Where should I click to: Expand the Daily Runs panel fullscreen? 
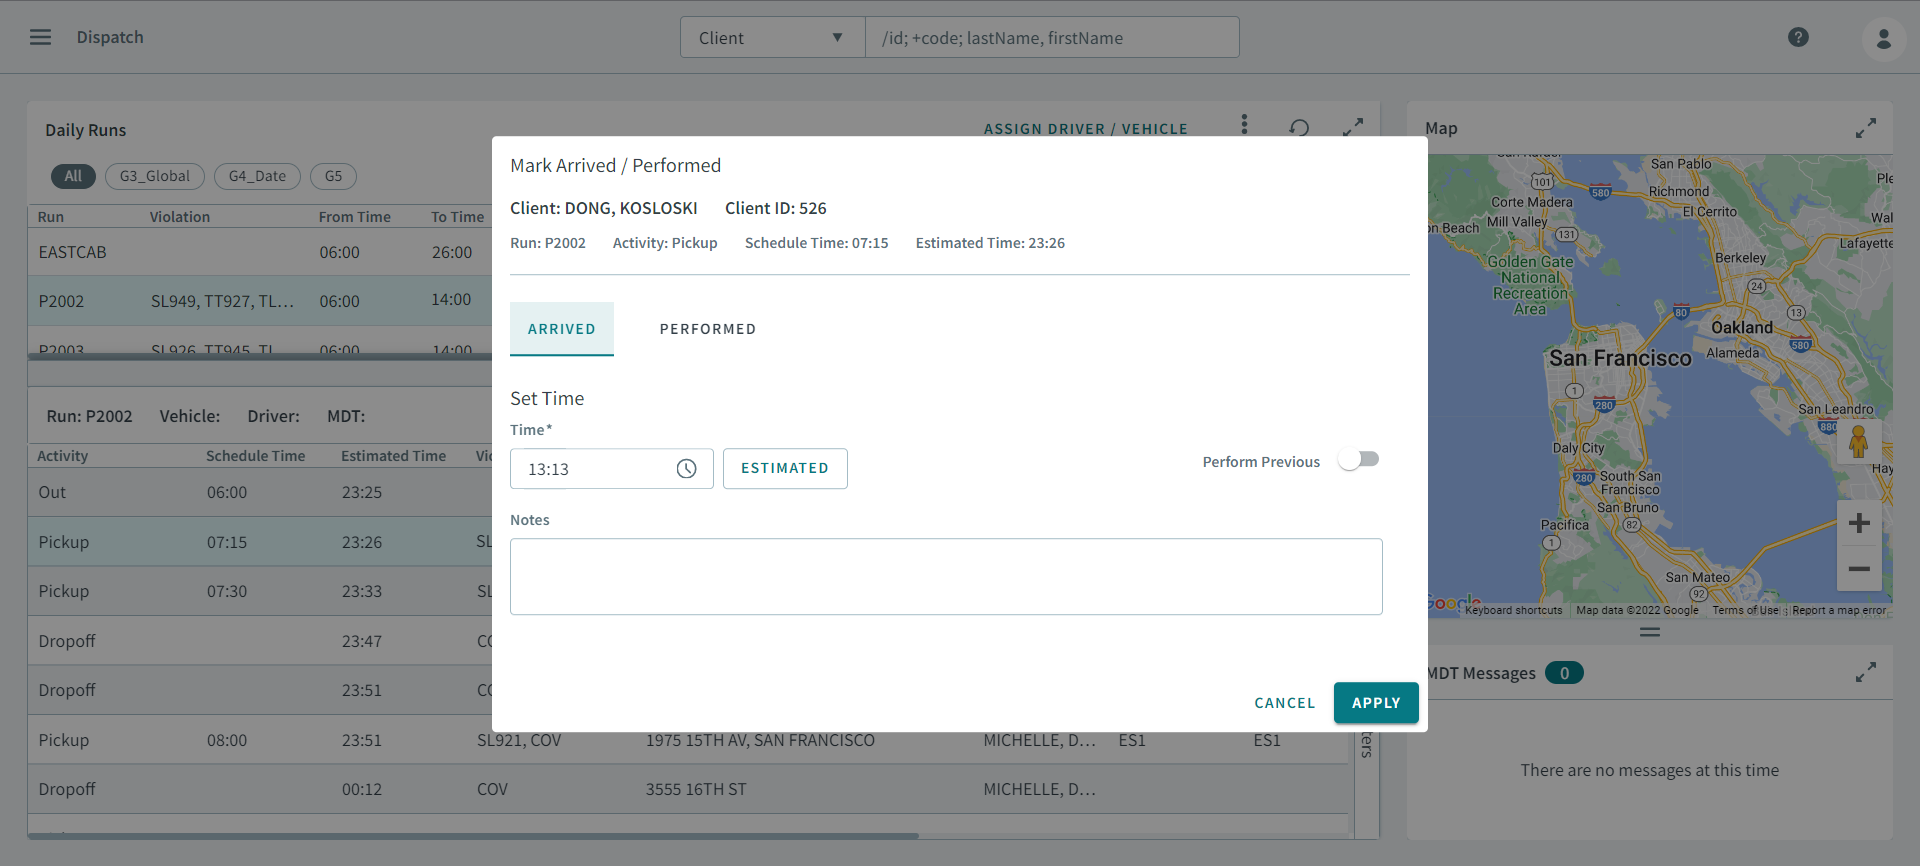(1353, 128)
